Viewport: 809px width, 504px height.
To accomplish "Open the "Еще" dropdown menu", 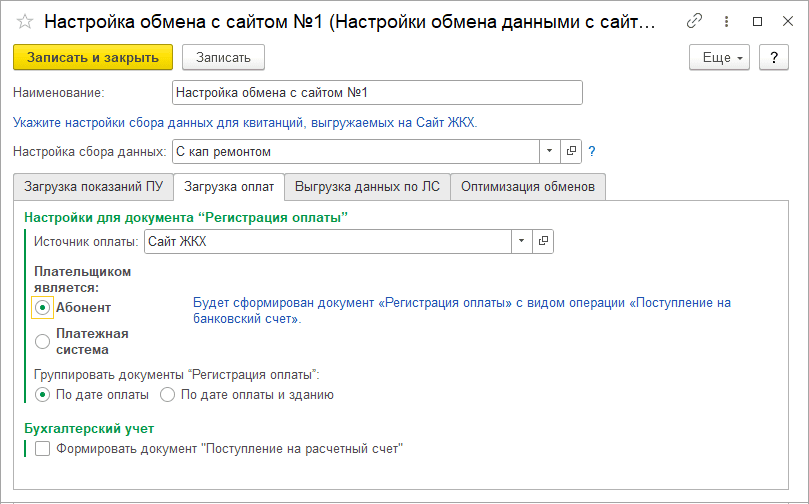I will (719, 58).
